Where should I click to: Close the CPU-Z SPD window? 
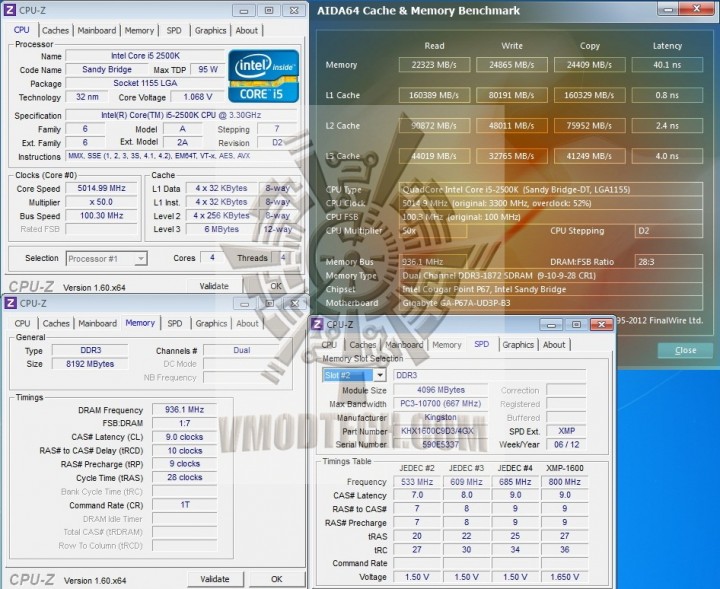601,325
